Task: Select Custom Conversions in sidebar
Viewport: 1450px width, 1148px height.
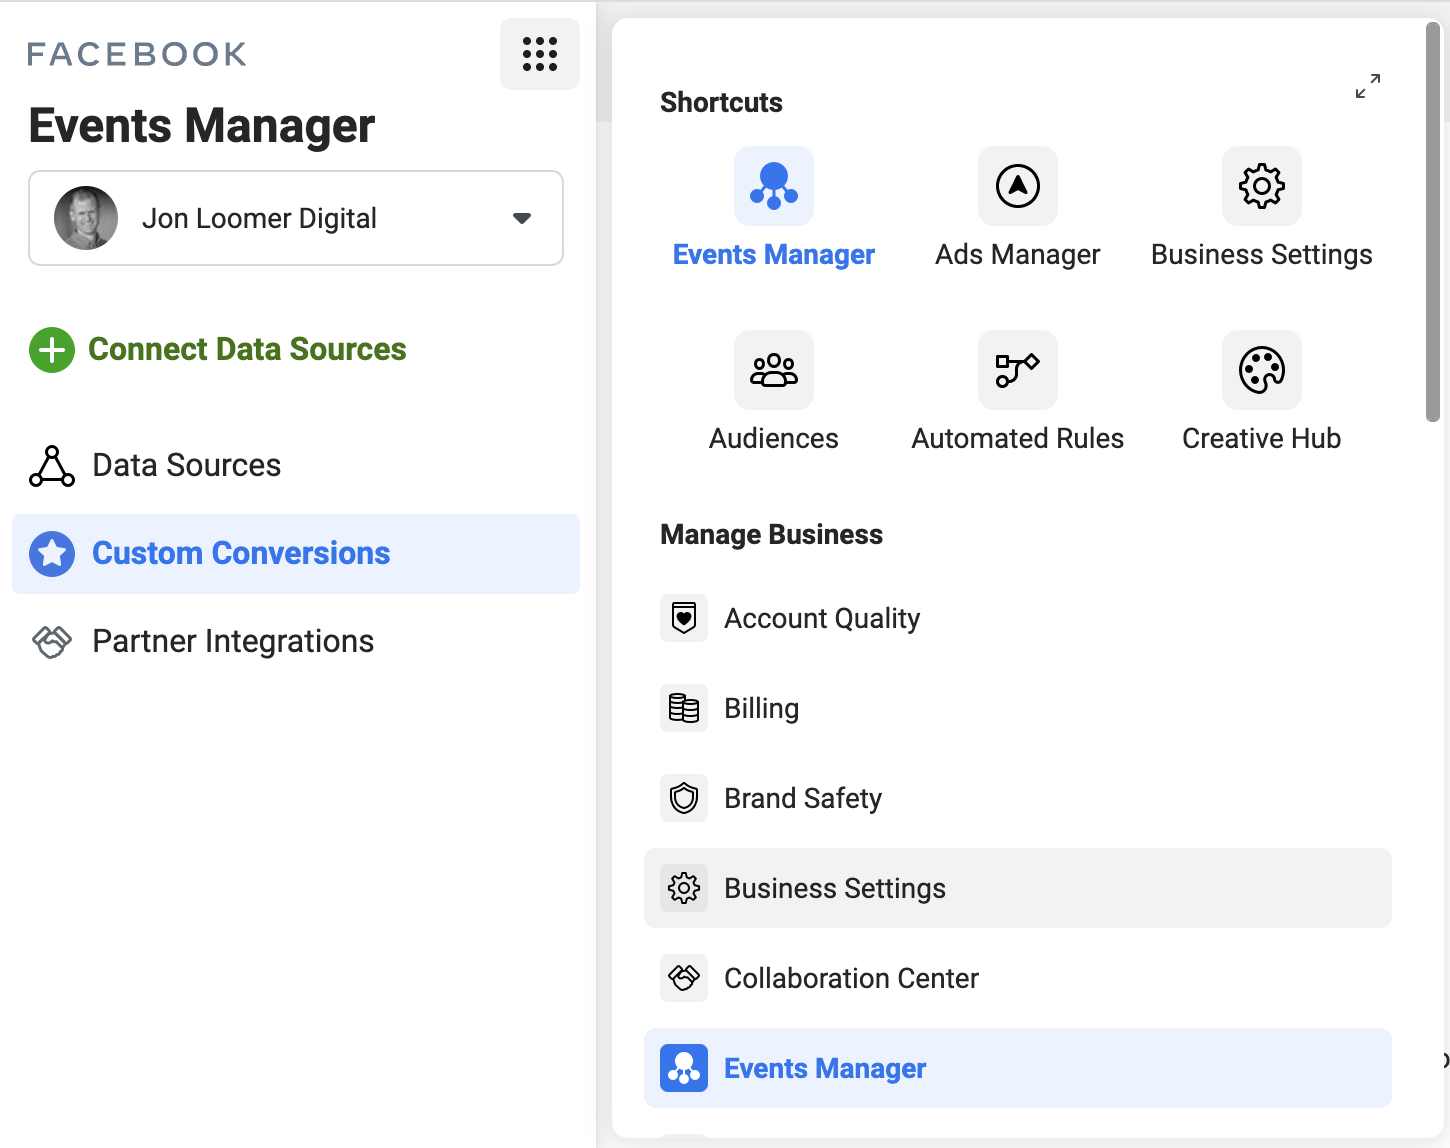Action: click(296, 554)
